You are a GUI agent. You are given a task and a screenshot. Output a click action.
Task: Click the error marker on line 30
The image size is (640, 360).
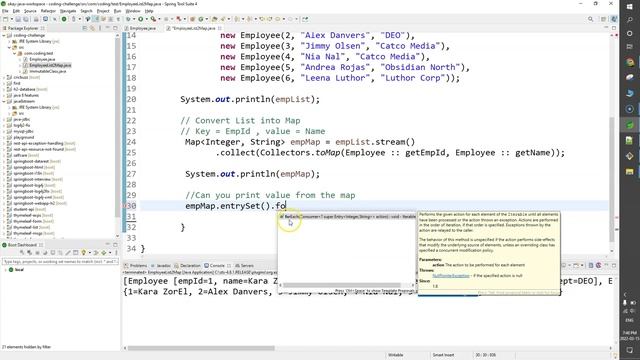coord(125,206)
